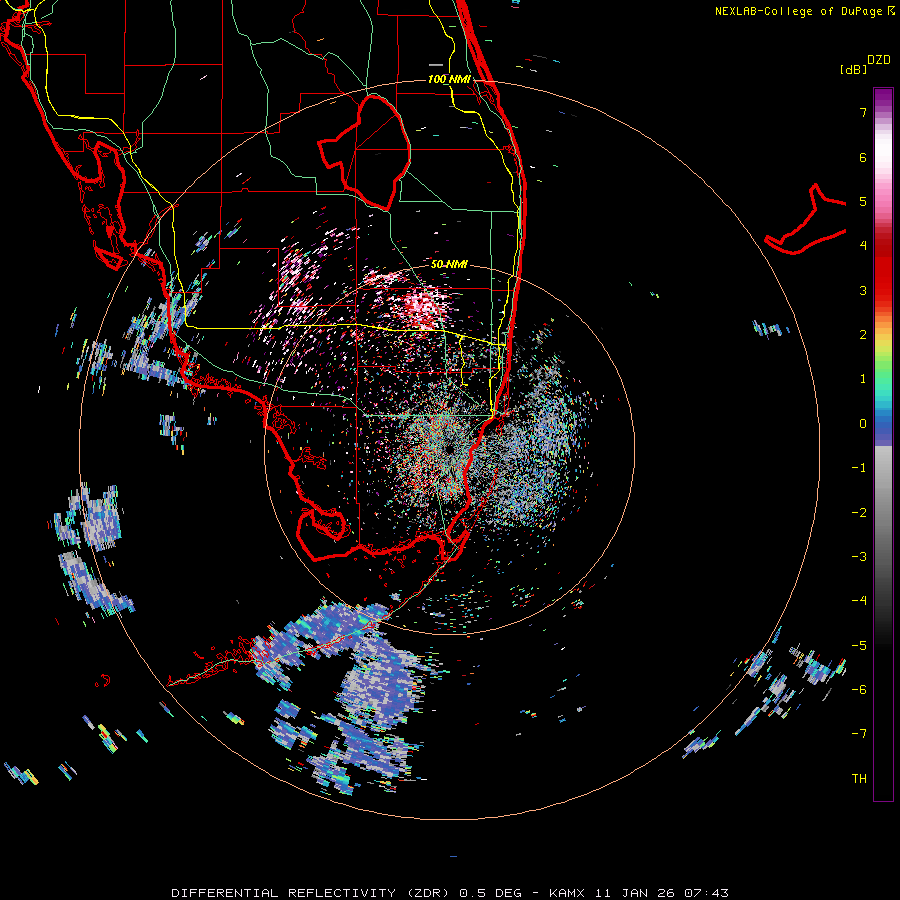Click the 07:43 timestamp in caption
Screen dimensions: 900x900
[x=706, y=893]
